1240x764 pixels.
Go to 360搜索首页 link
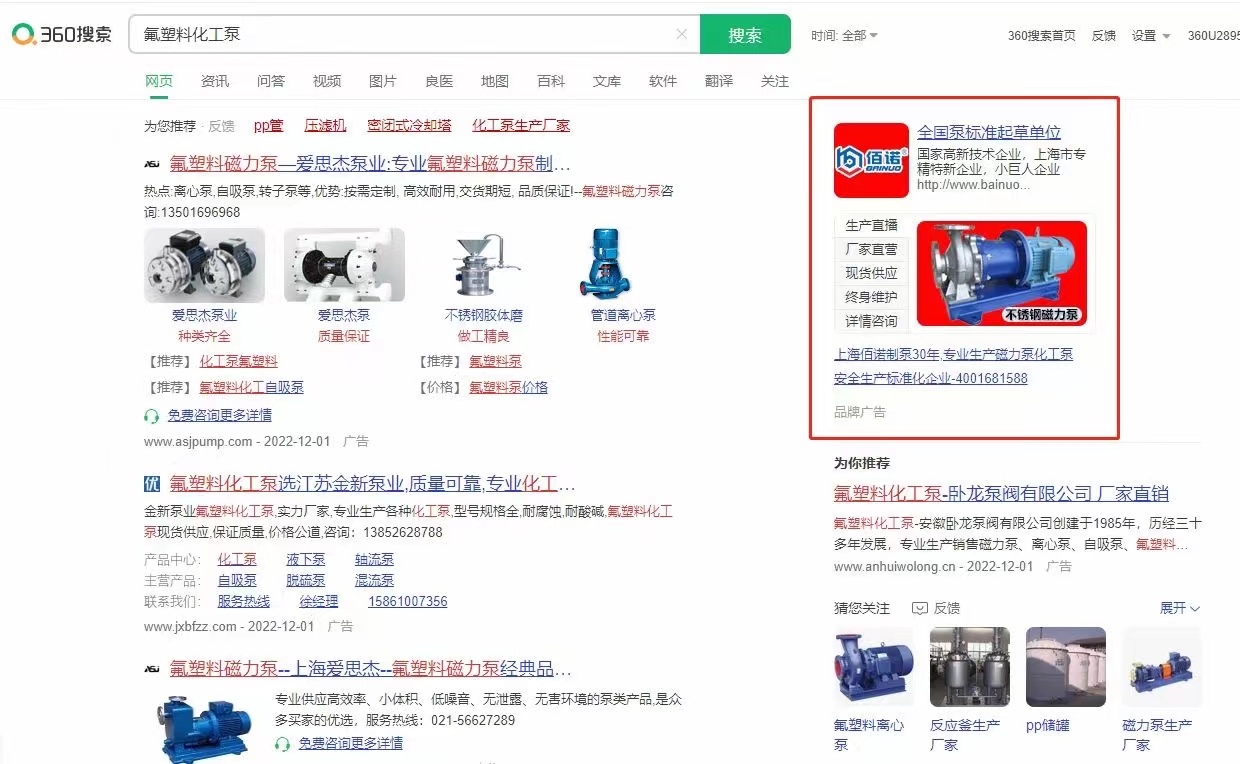coord(1042,35)
